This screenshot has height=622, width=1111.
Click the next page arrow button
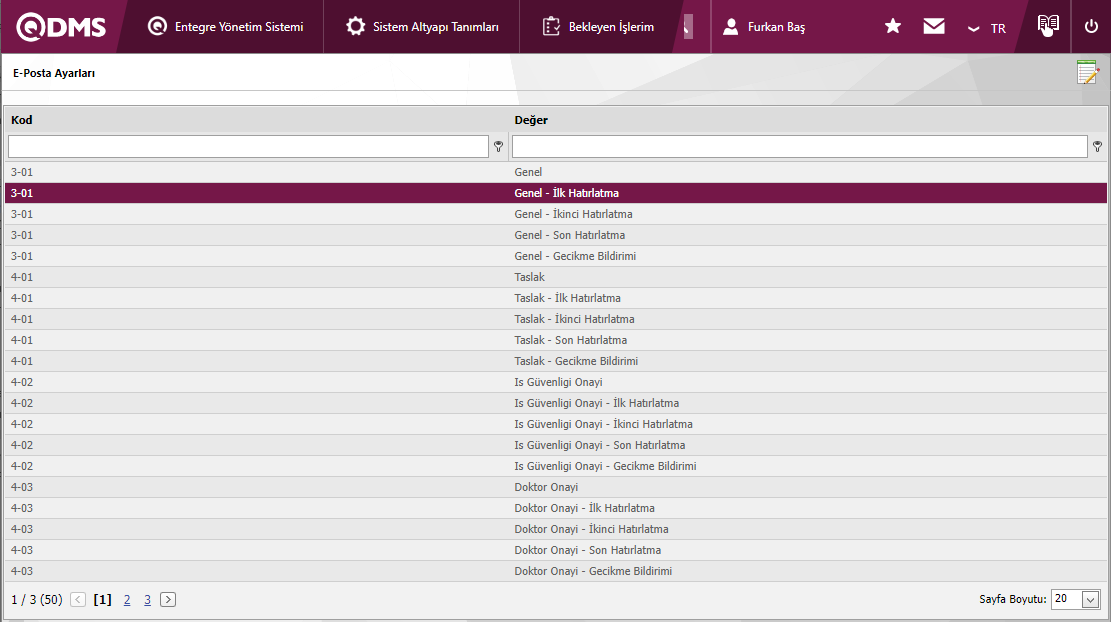pos(168,600)
